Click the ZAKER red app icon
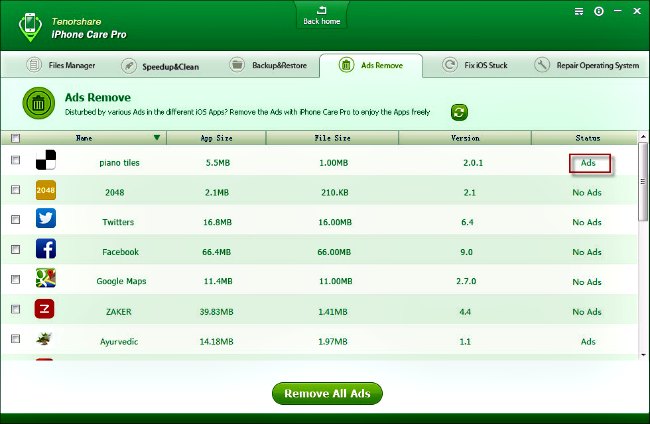 pos(44,309)
